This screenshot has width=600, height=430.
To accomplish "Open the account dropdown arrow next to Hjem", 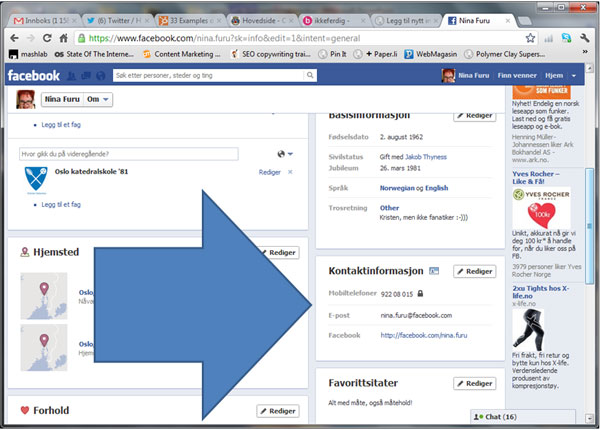I will pos(574,76).
